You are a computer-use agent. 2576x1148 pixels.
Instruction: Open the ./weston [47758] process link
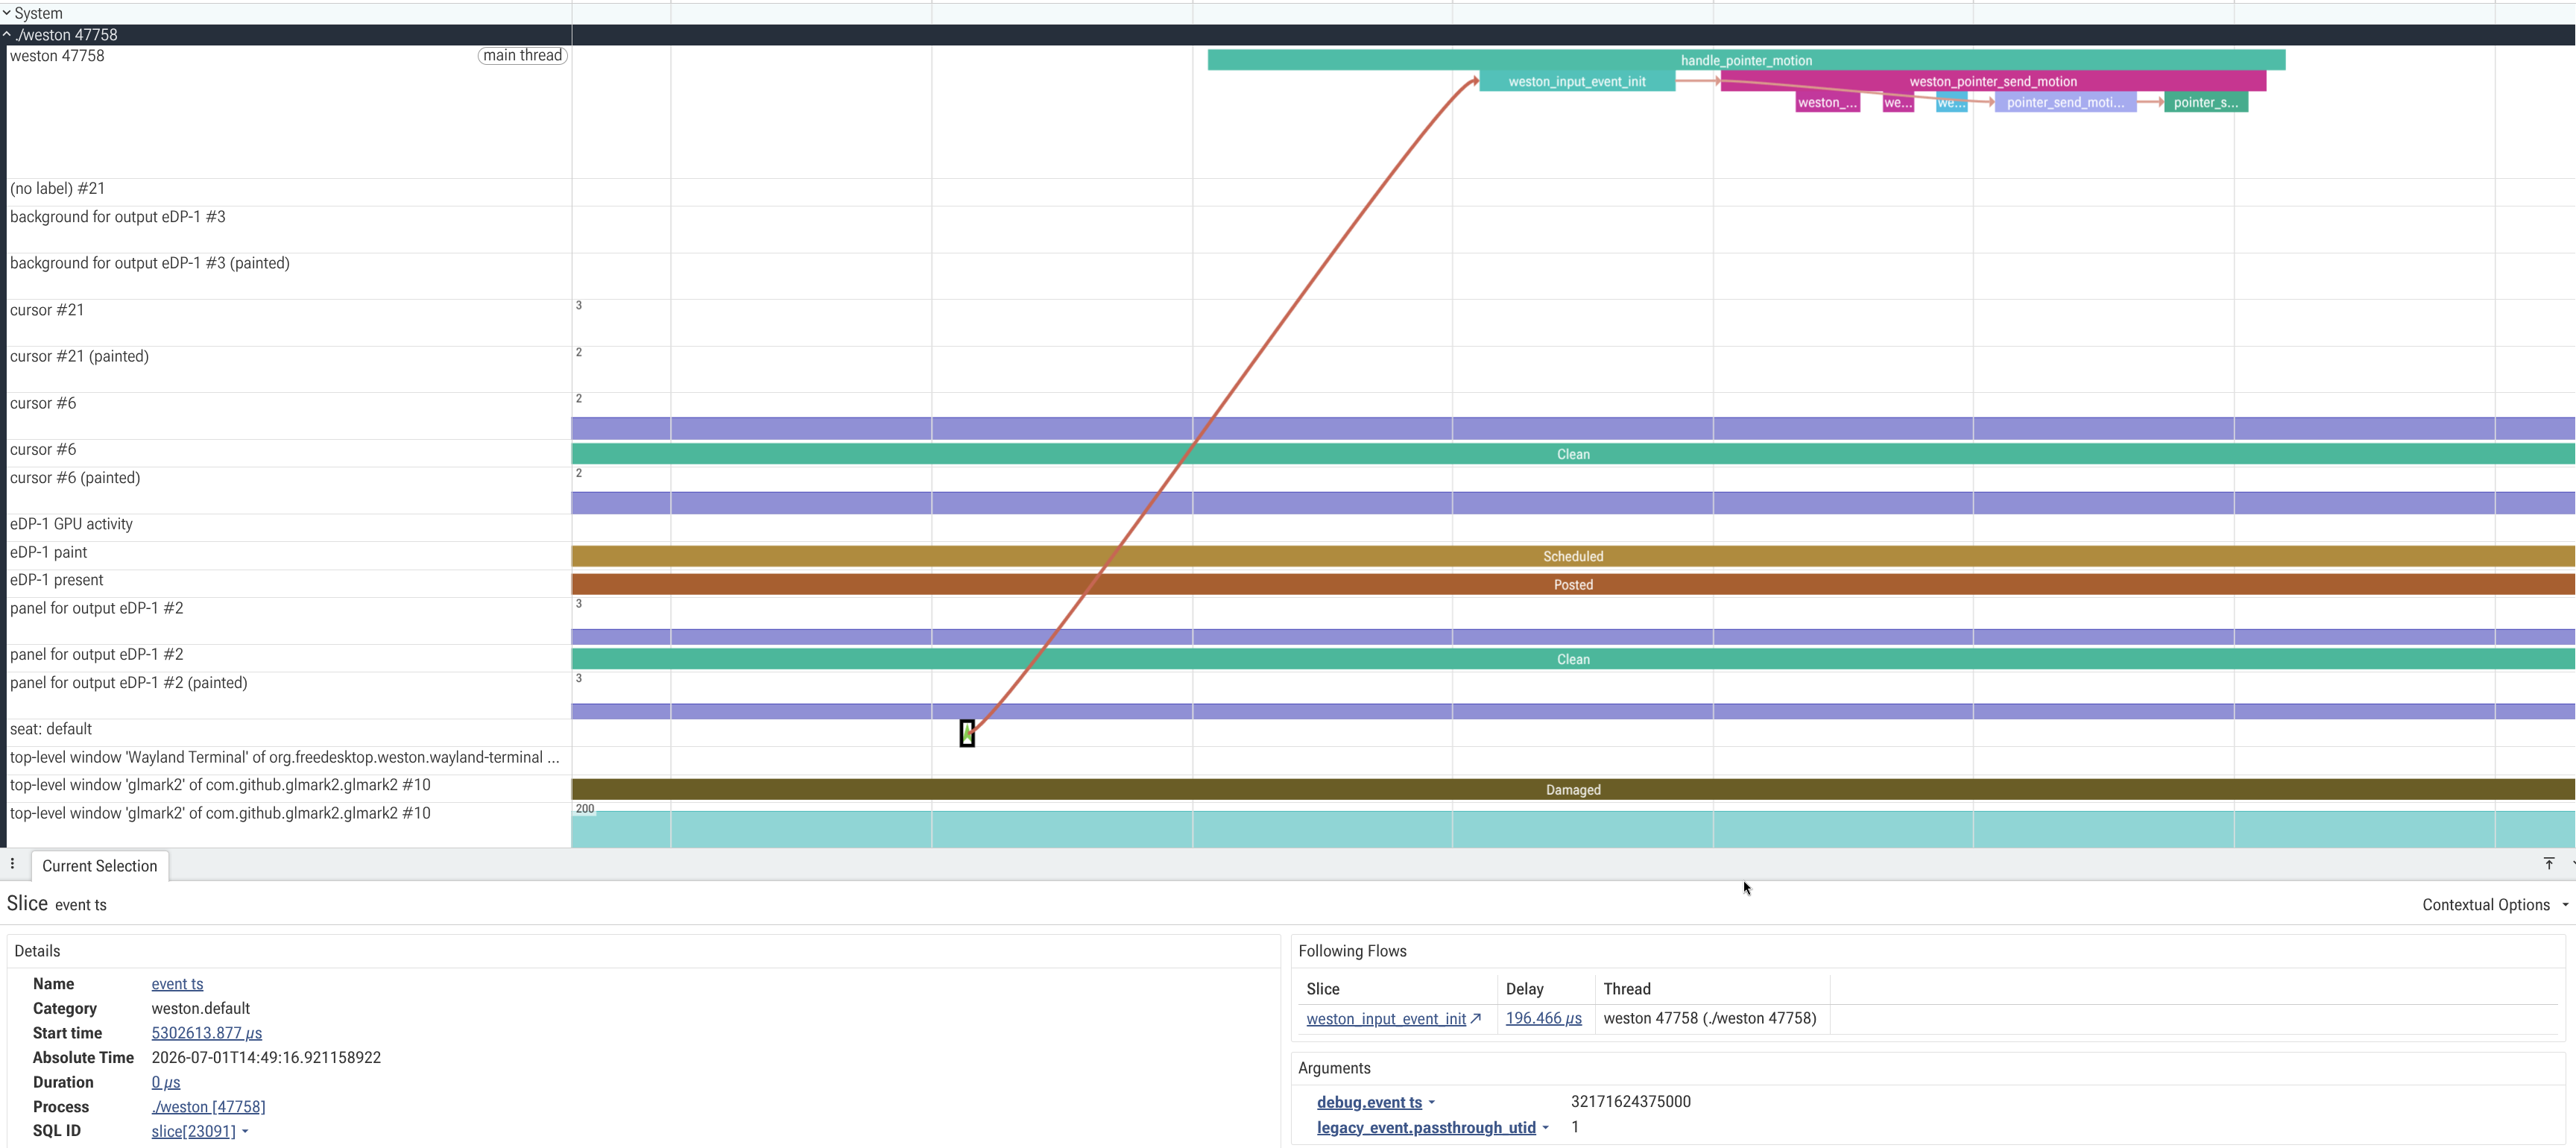[x=208, y=1107]
